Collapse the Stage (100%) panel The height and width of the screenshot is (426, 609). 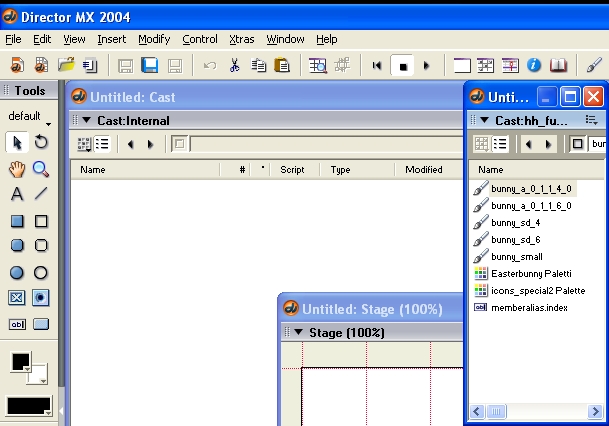tap(299, 332)
